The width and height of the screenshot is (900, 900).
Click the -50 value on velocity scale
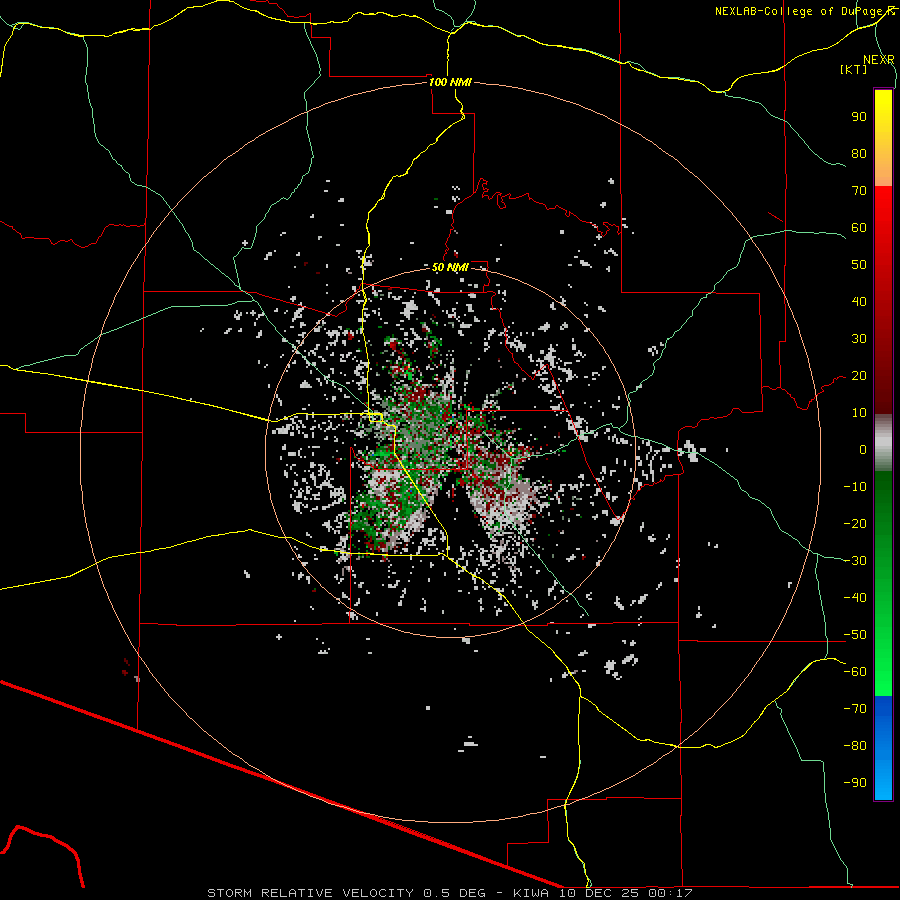(x=855, y=635)
